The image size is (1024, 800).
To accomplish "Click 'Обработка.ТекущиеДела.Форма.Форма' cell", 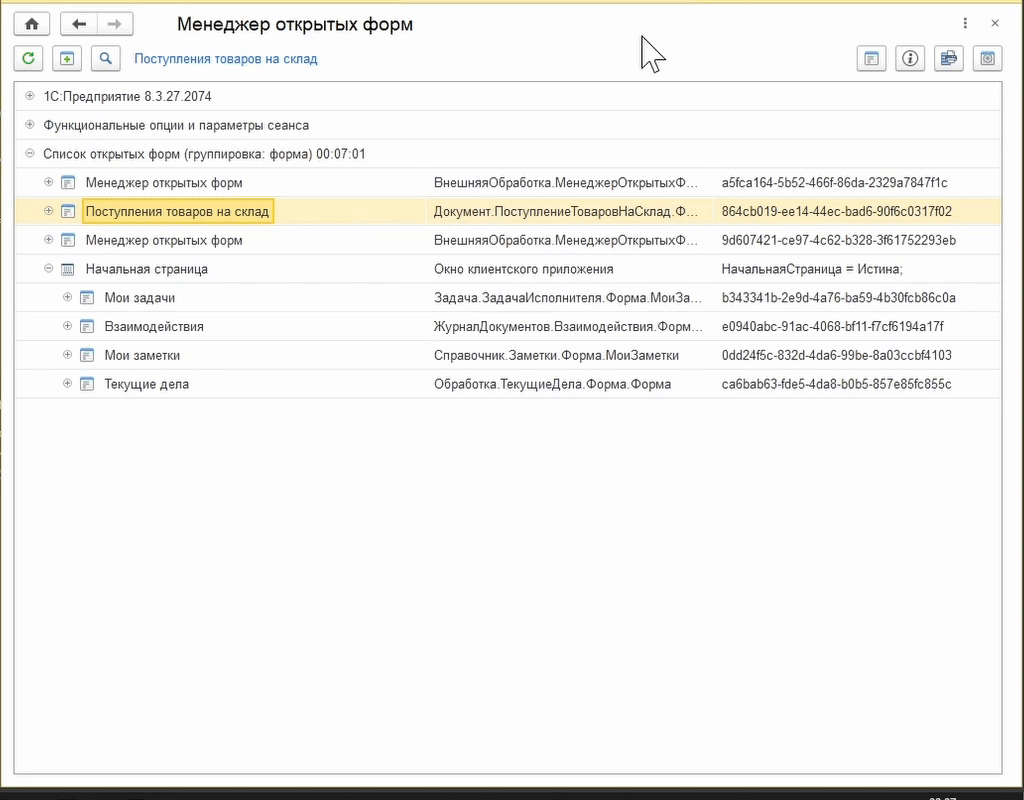I will (552, 384).
